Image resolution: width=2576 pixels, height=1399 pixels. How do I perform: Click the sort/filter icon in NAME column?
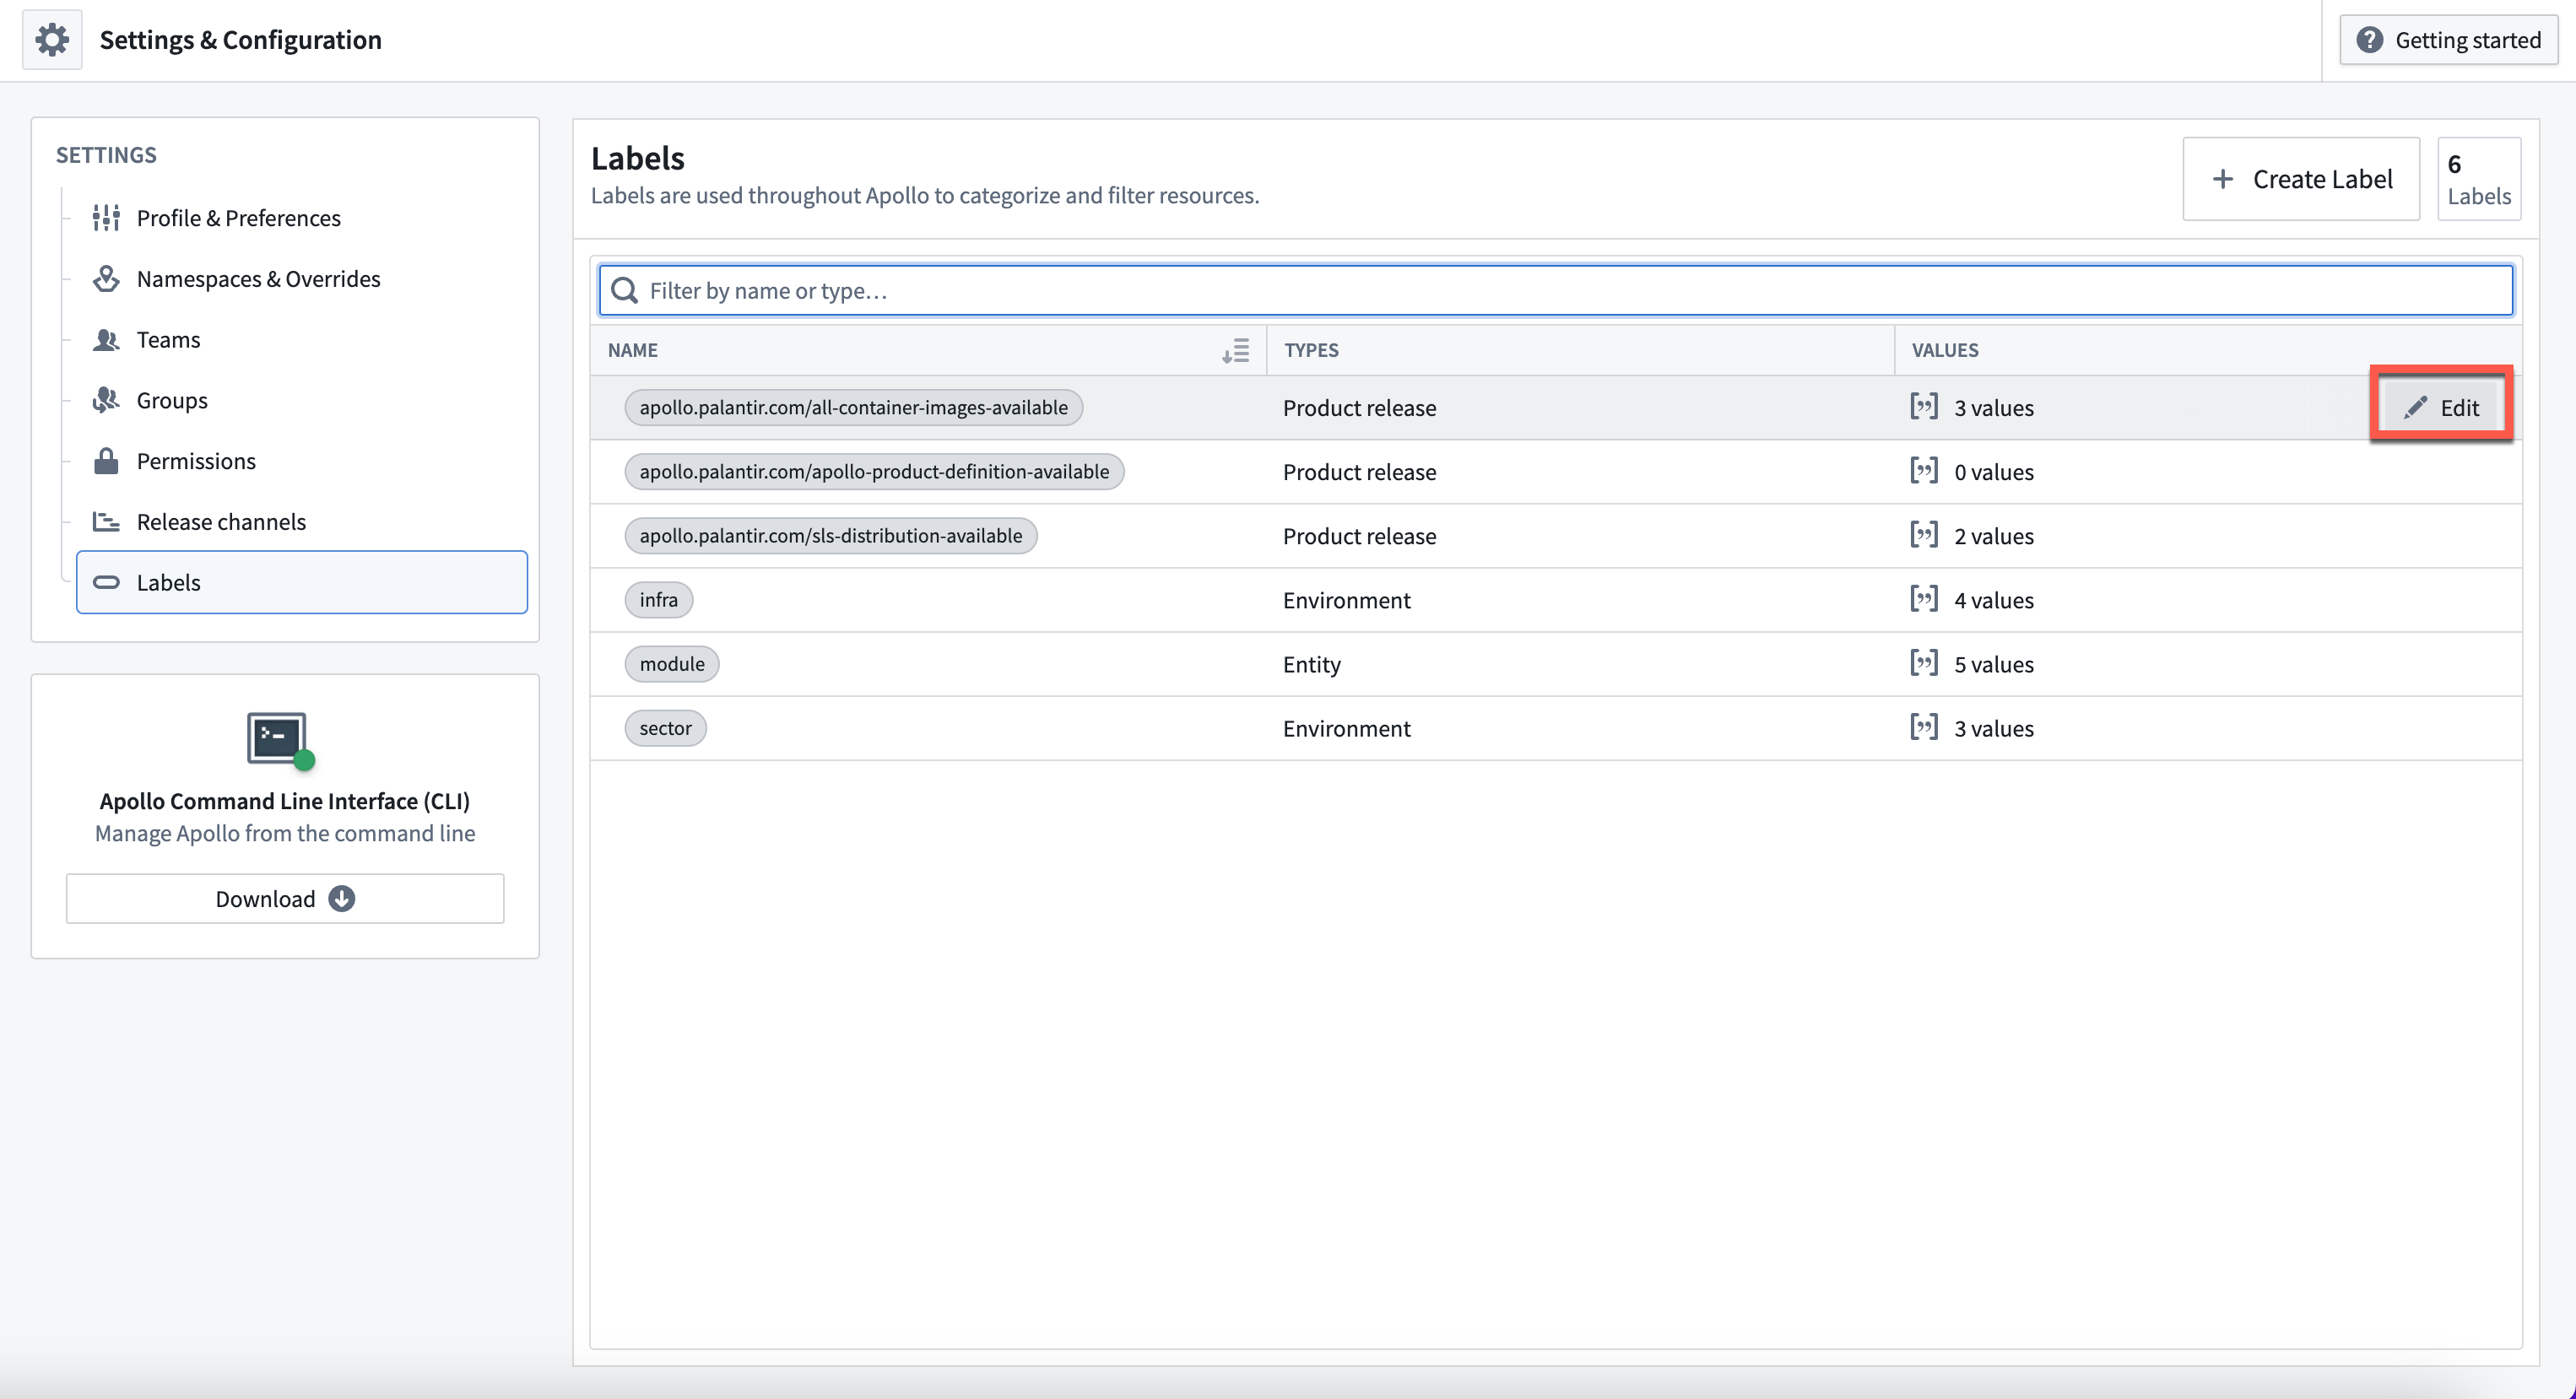(1237, 349)
